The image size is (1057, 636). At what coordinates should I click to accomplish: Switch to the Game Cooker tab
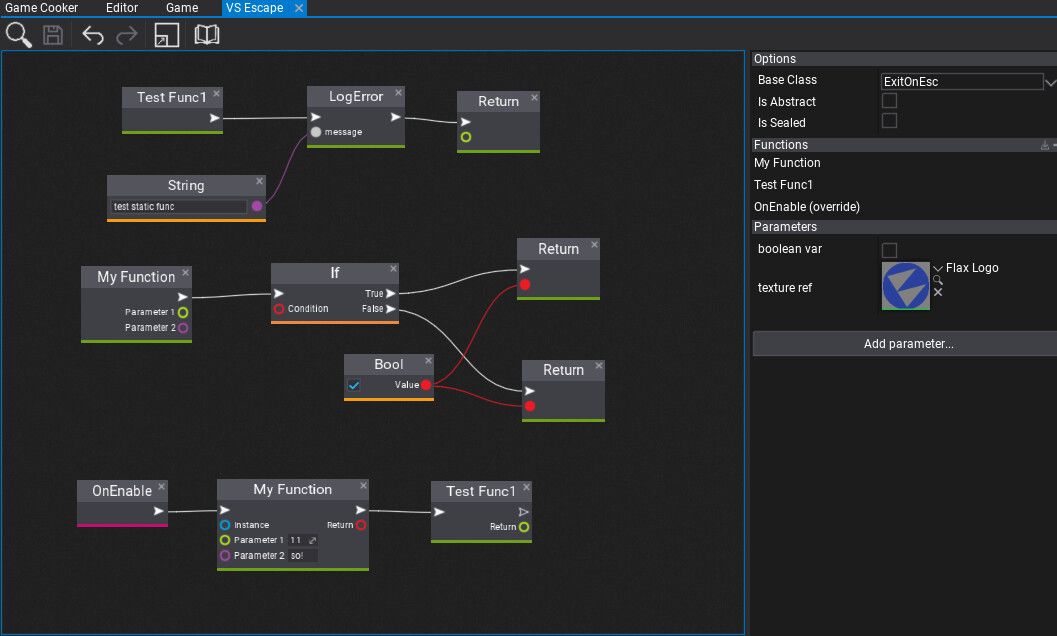(42, 8)
